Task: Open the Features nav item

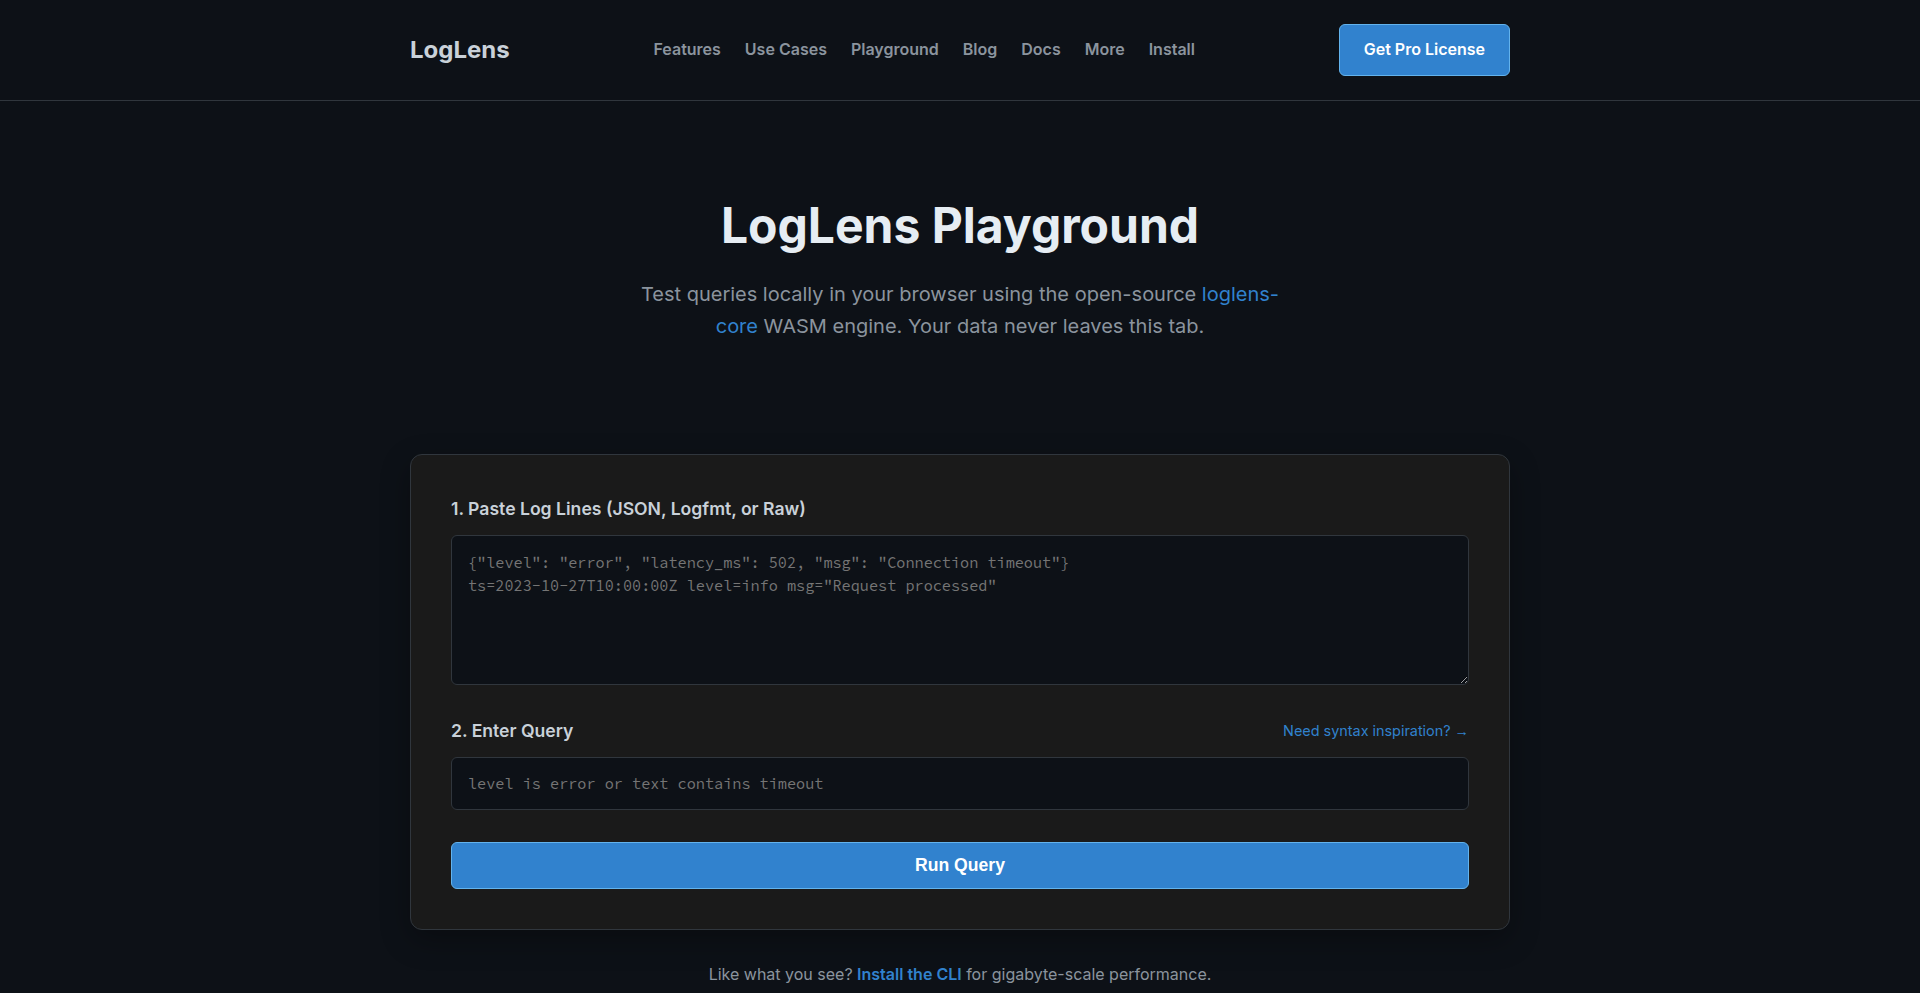Action: 686,49
